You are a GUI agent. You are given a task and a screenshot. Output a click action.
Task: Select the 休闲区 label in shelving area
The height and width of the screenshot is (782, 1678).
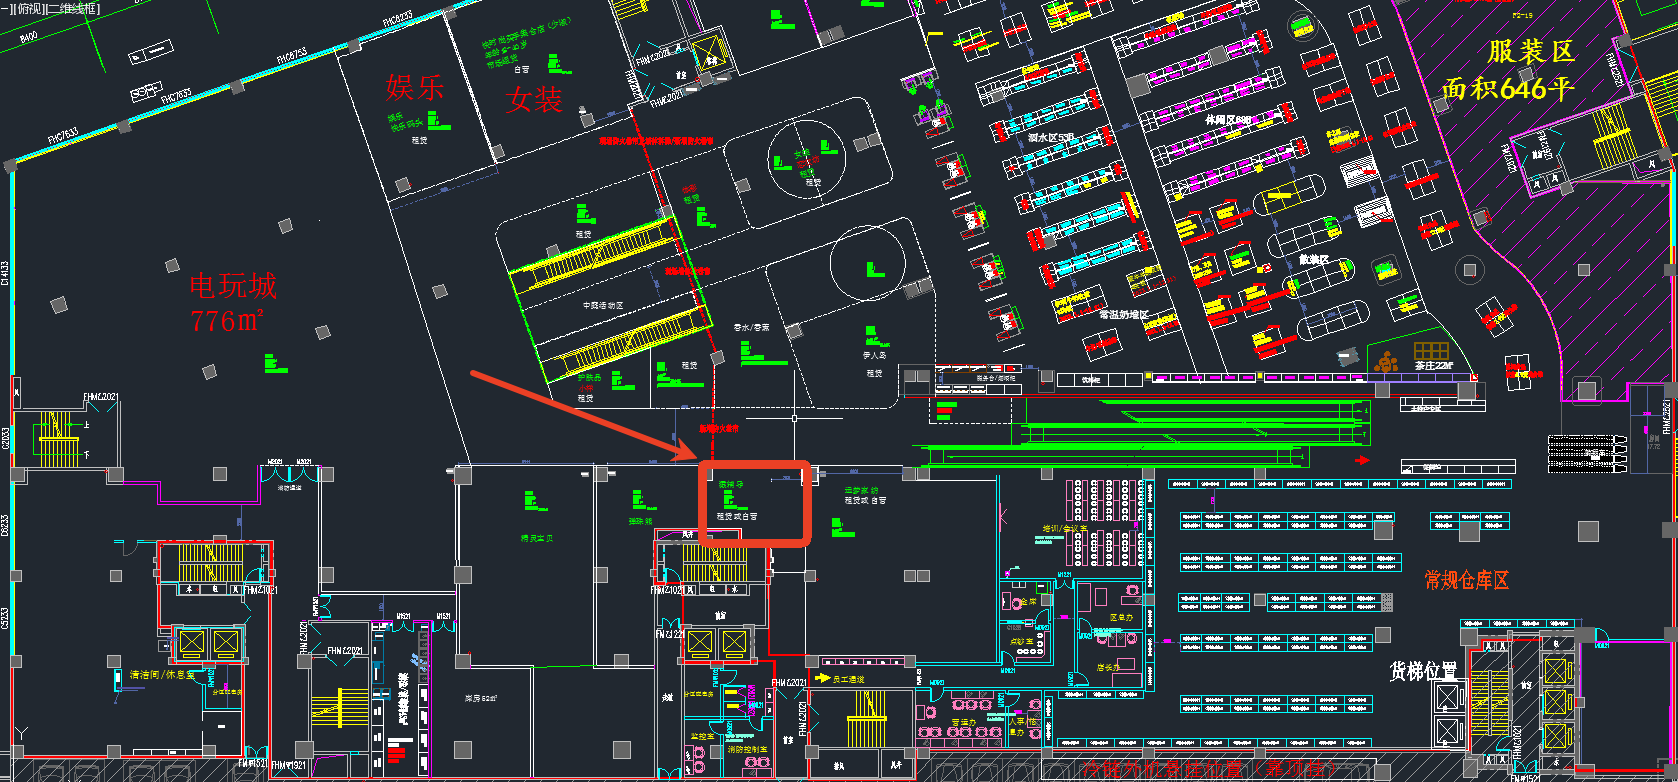tap(1228, 119)
